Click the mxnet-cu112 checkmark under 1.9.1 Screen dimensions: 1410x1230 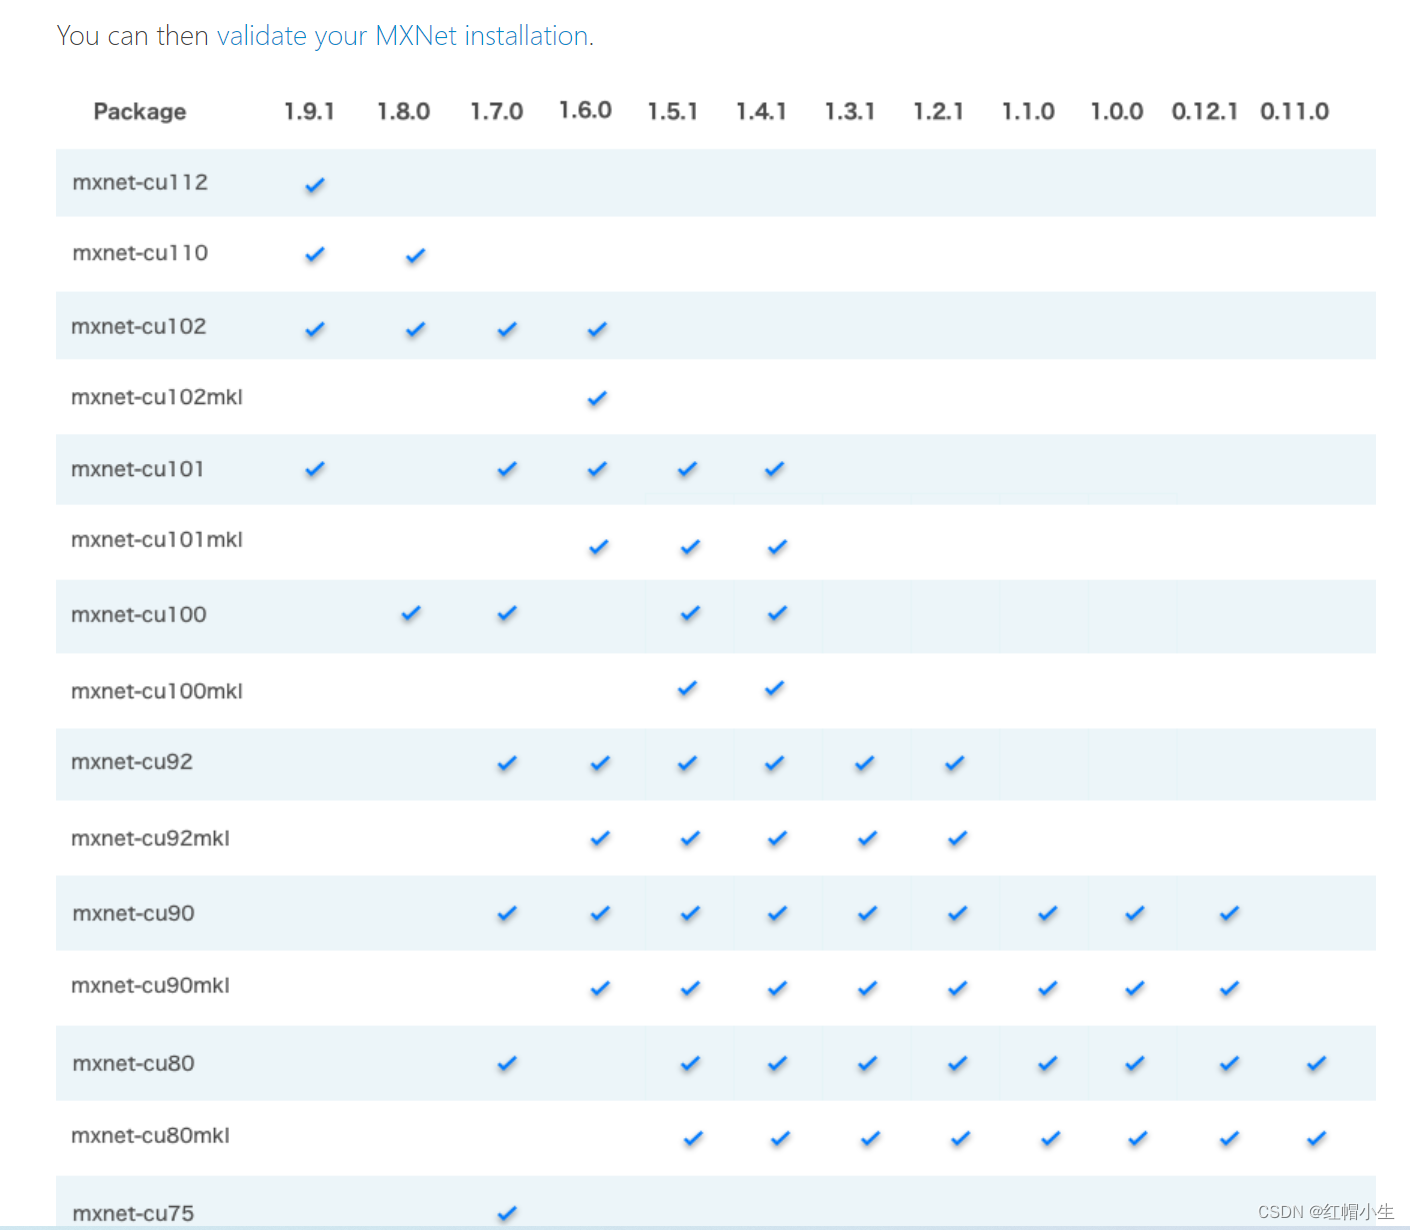click(x=315, y=185)
